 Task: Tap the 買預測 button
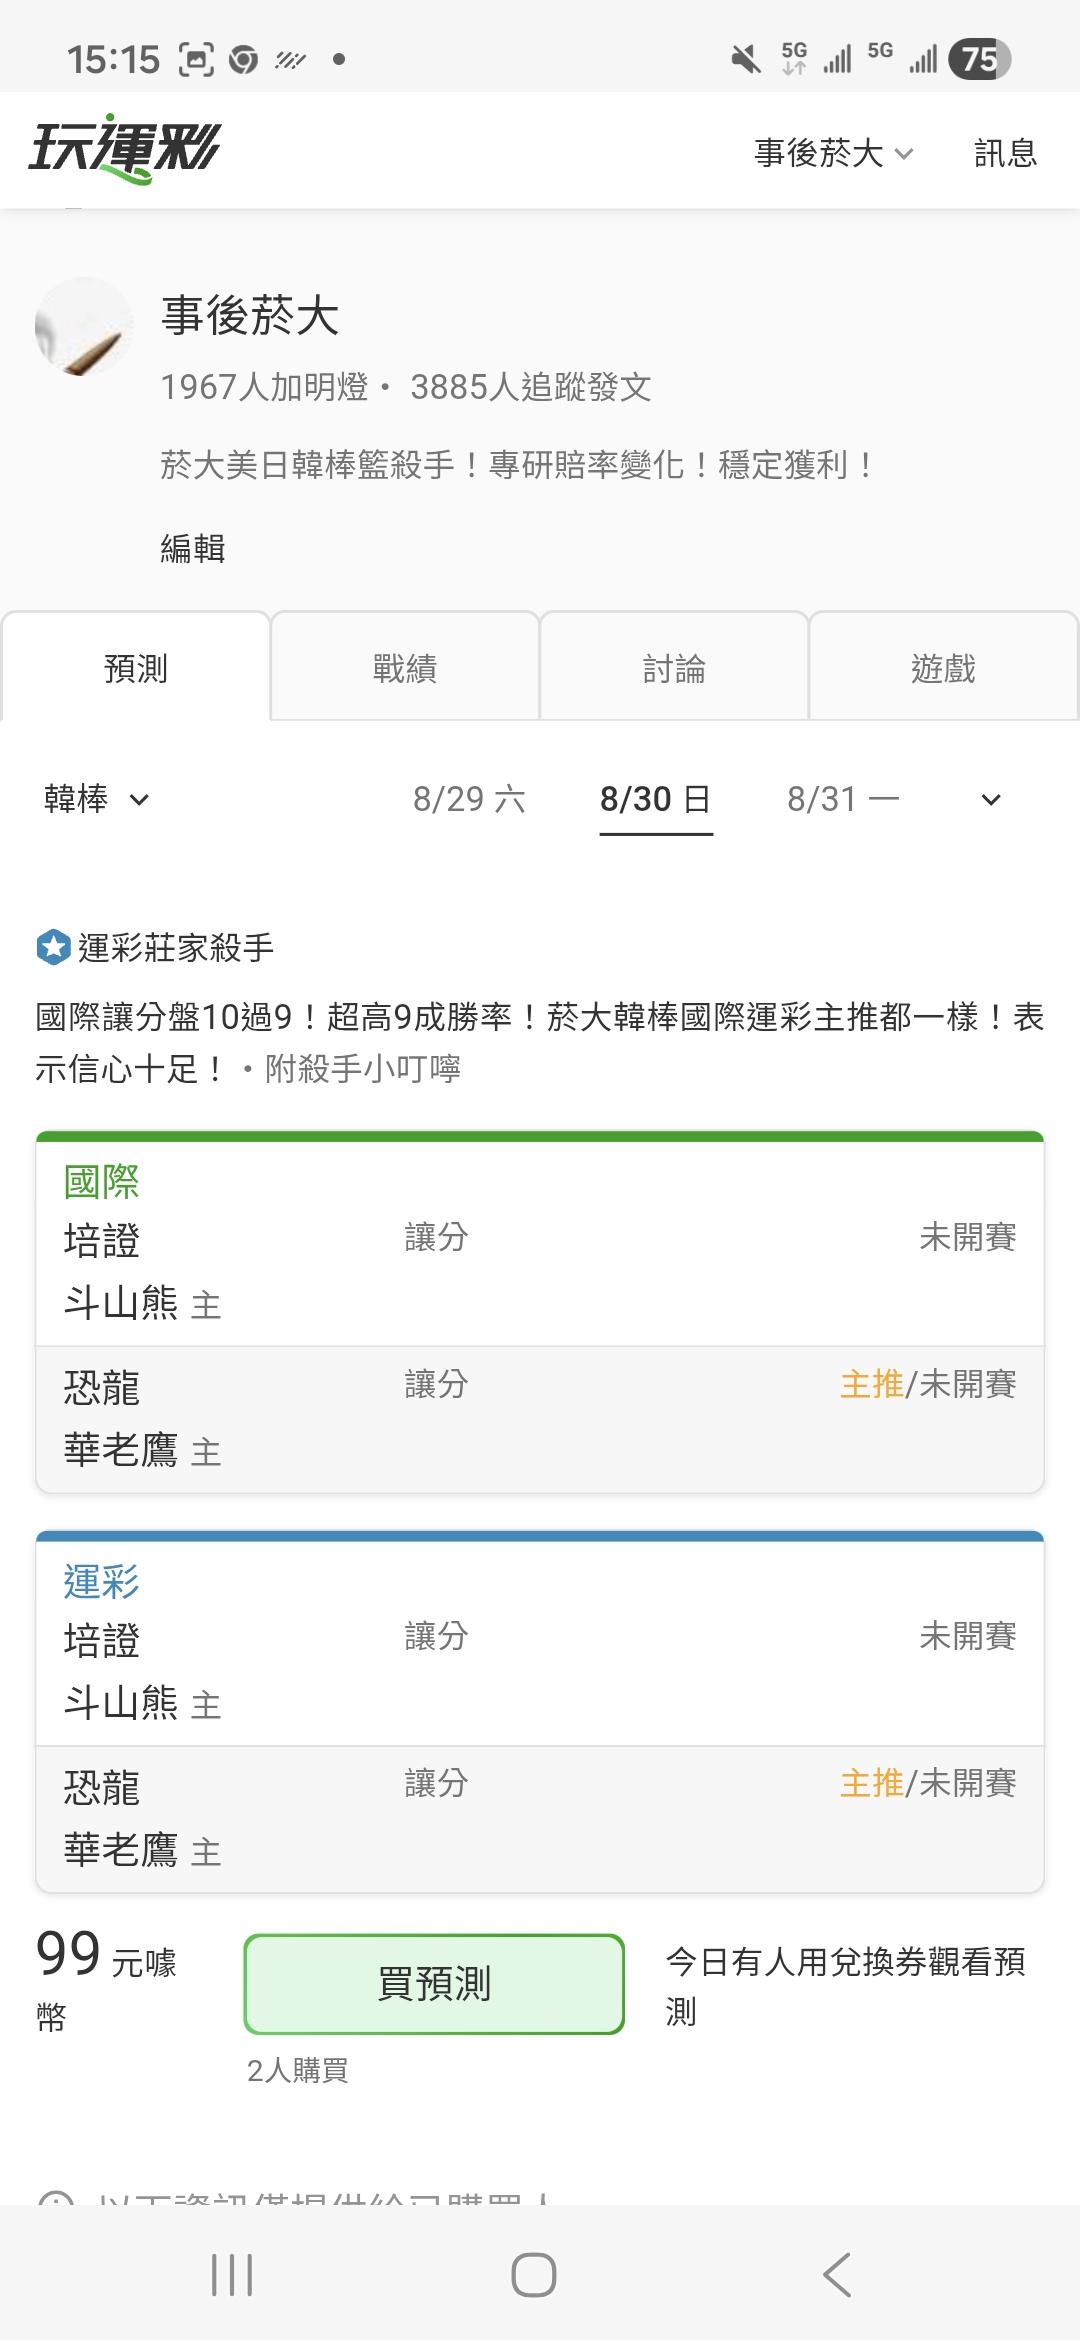tap(434, 1984)
